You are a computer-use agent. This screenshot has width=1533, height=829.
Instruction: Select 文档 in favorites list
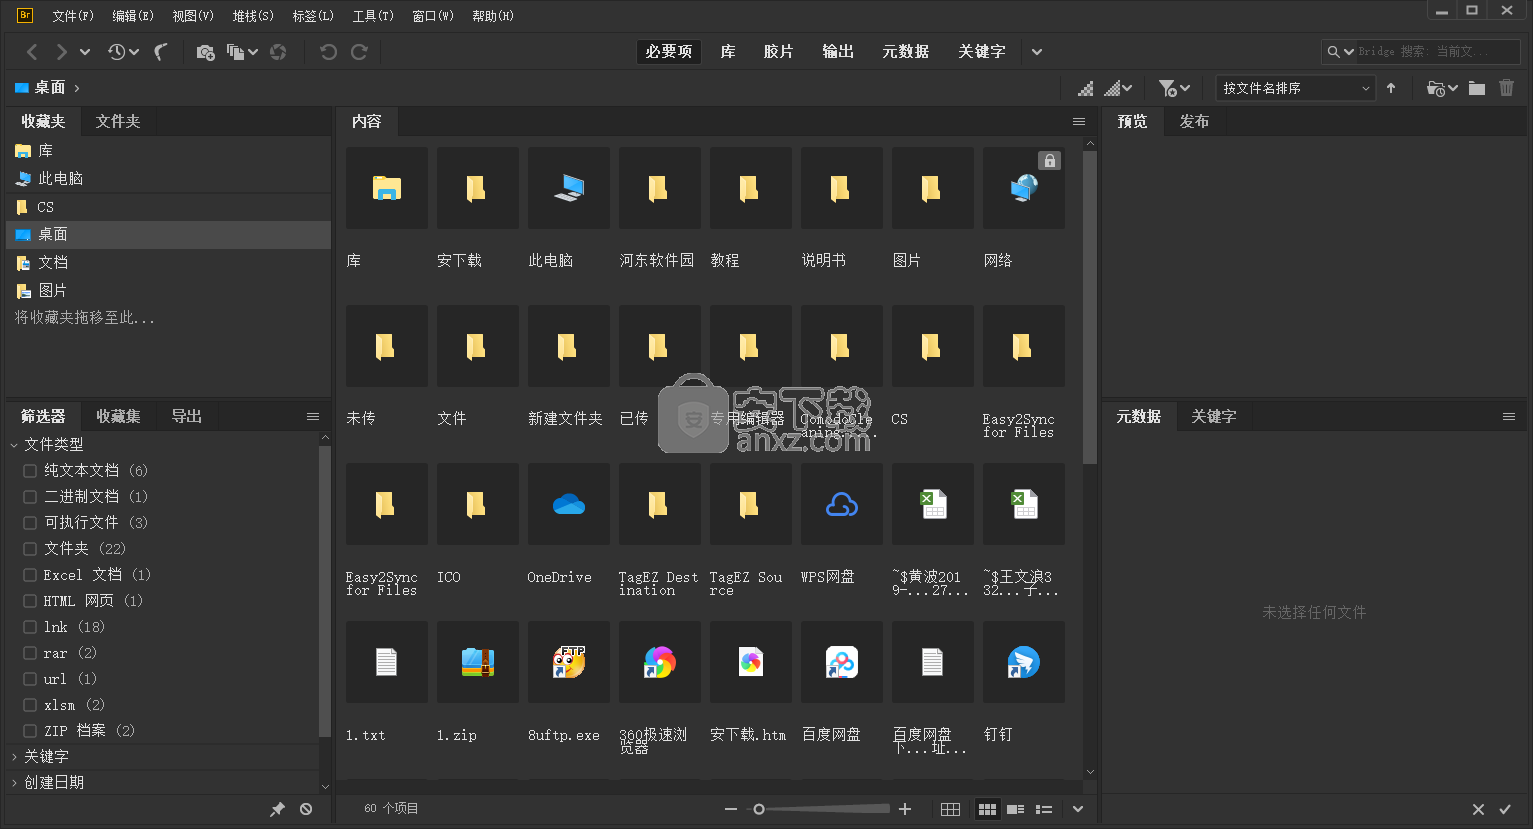pyautogui.click(x=168, y=262)
